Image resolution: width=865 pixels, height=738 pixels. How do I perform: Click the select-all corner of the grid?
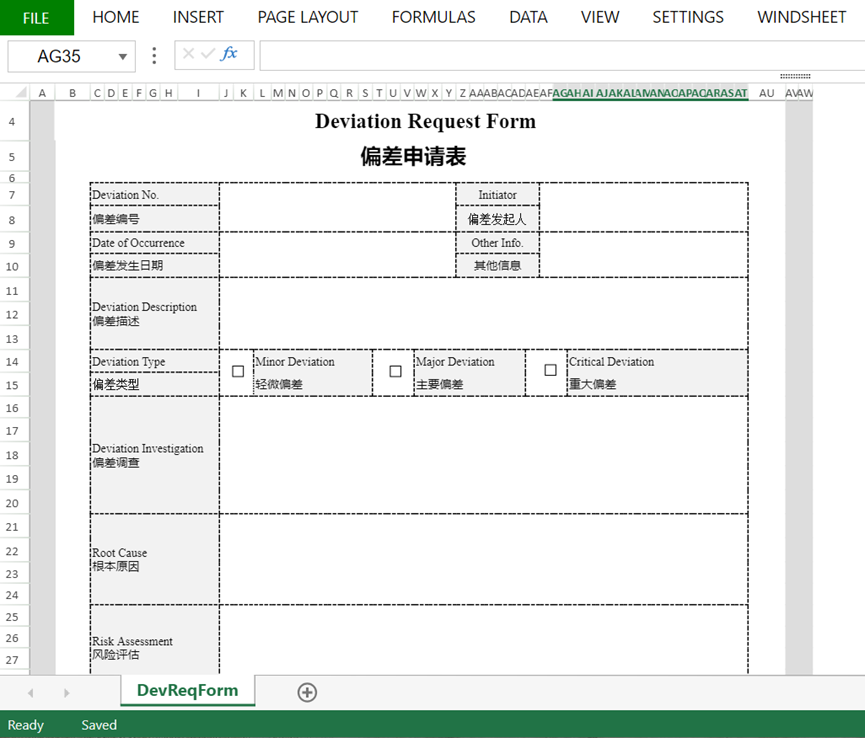pyautogui.click(x=14, y=93)
